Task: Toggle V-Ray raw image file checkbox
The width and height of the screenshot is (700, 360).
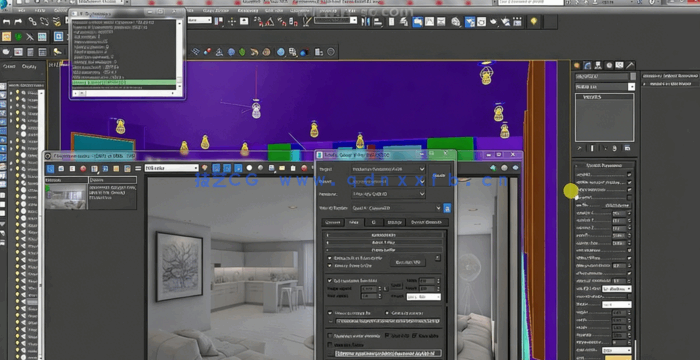Action: pyautogui.click(x=330, y=313)
